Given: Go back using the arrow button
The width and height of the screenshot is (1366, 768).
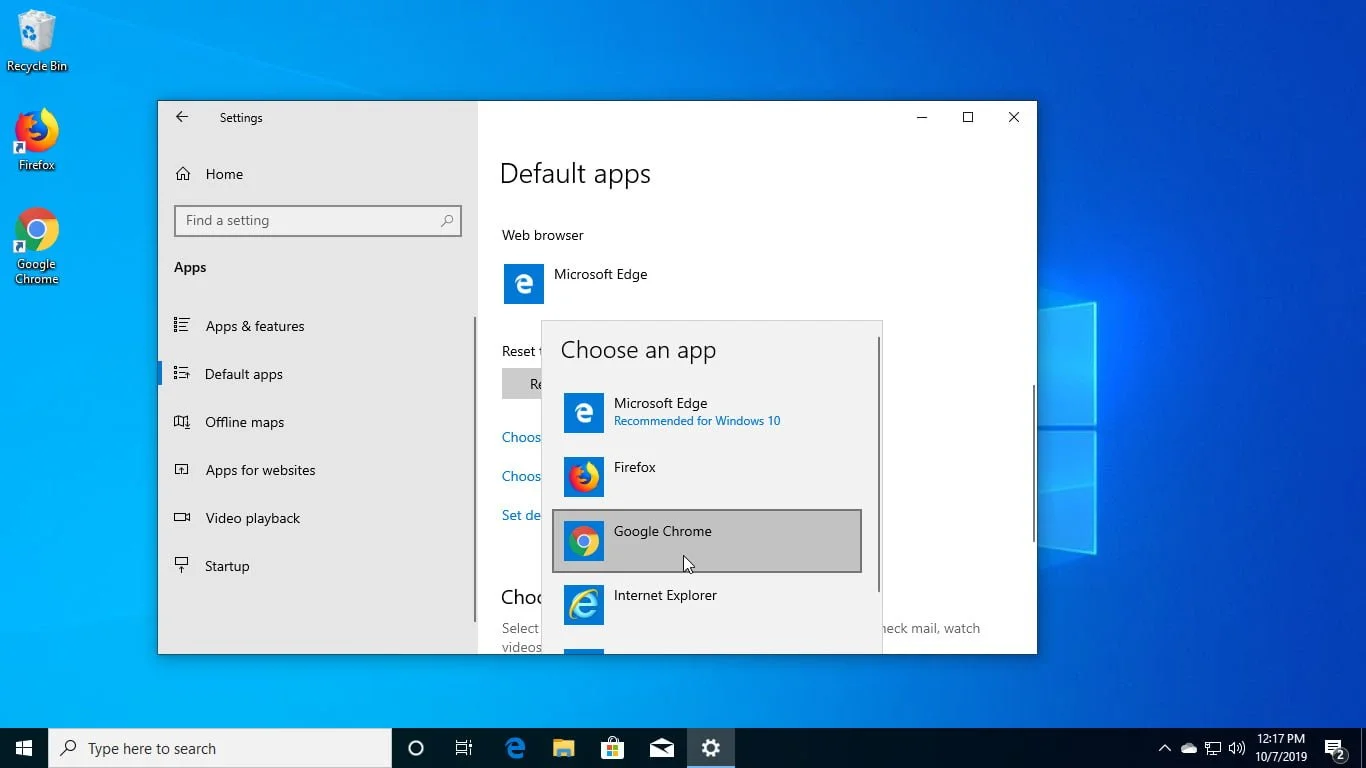Looking at the screenshot, I should tap(182, 117).
